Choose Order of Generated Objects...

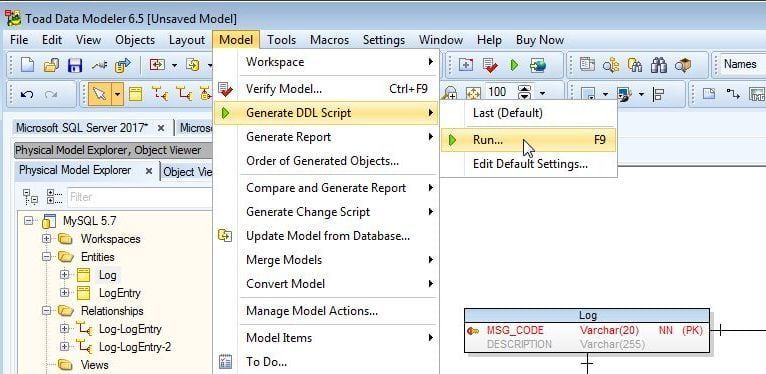pos(326,161)
